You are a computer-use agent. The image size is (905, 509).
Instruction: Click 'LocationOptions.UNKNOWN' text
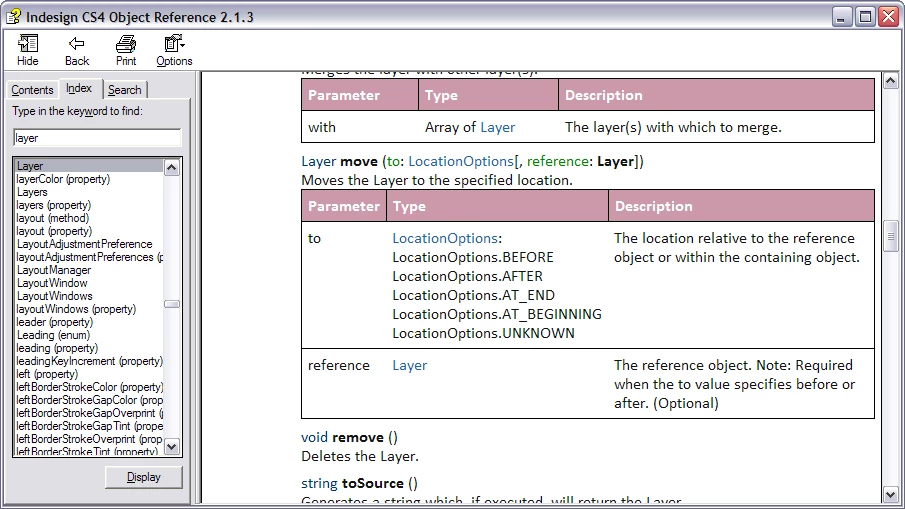coord(484,334)
